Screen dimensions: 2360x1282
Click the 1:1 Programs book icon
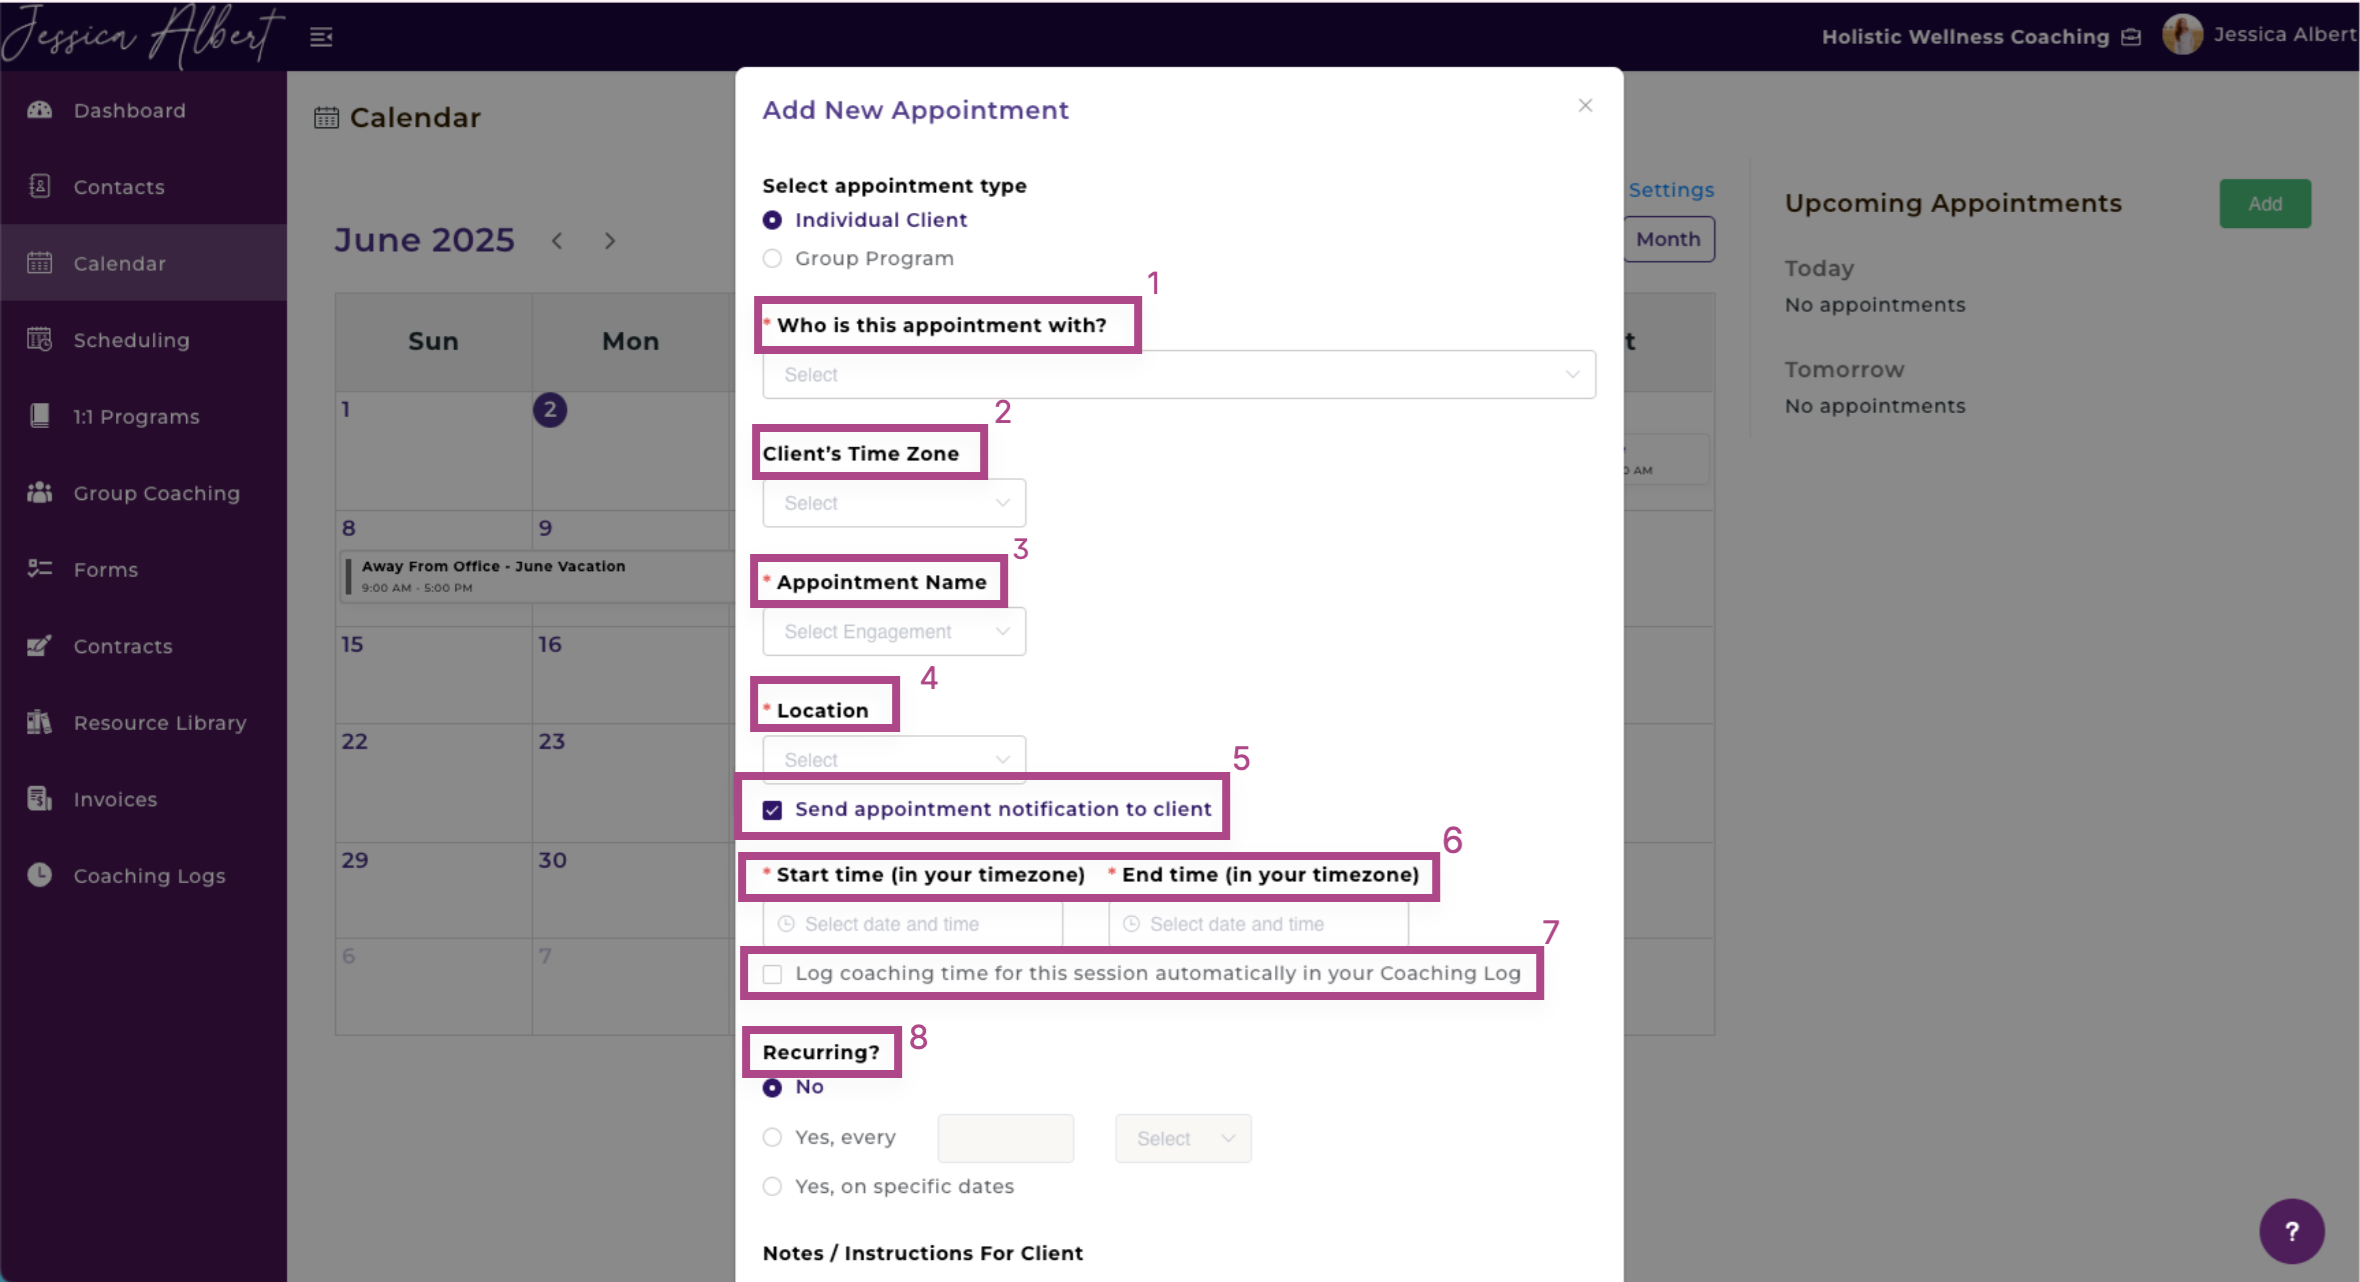40,416
